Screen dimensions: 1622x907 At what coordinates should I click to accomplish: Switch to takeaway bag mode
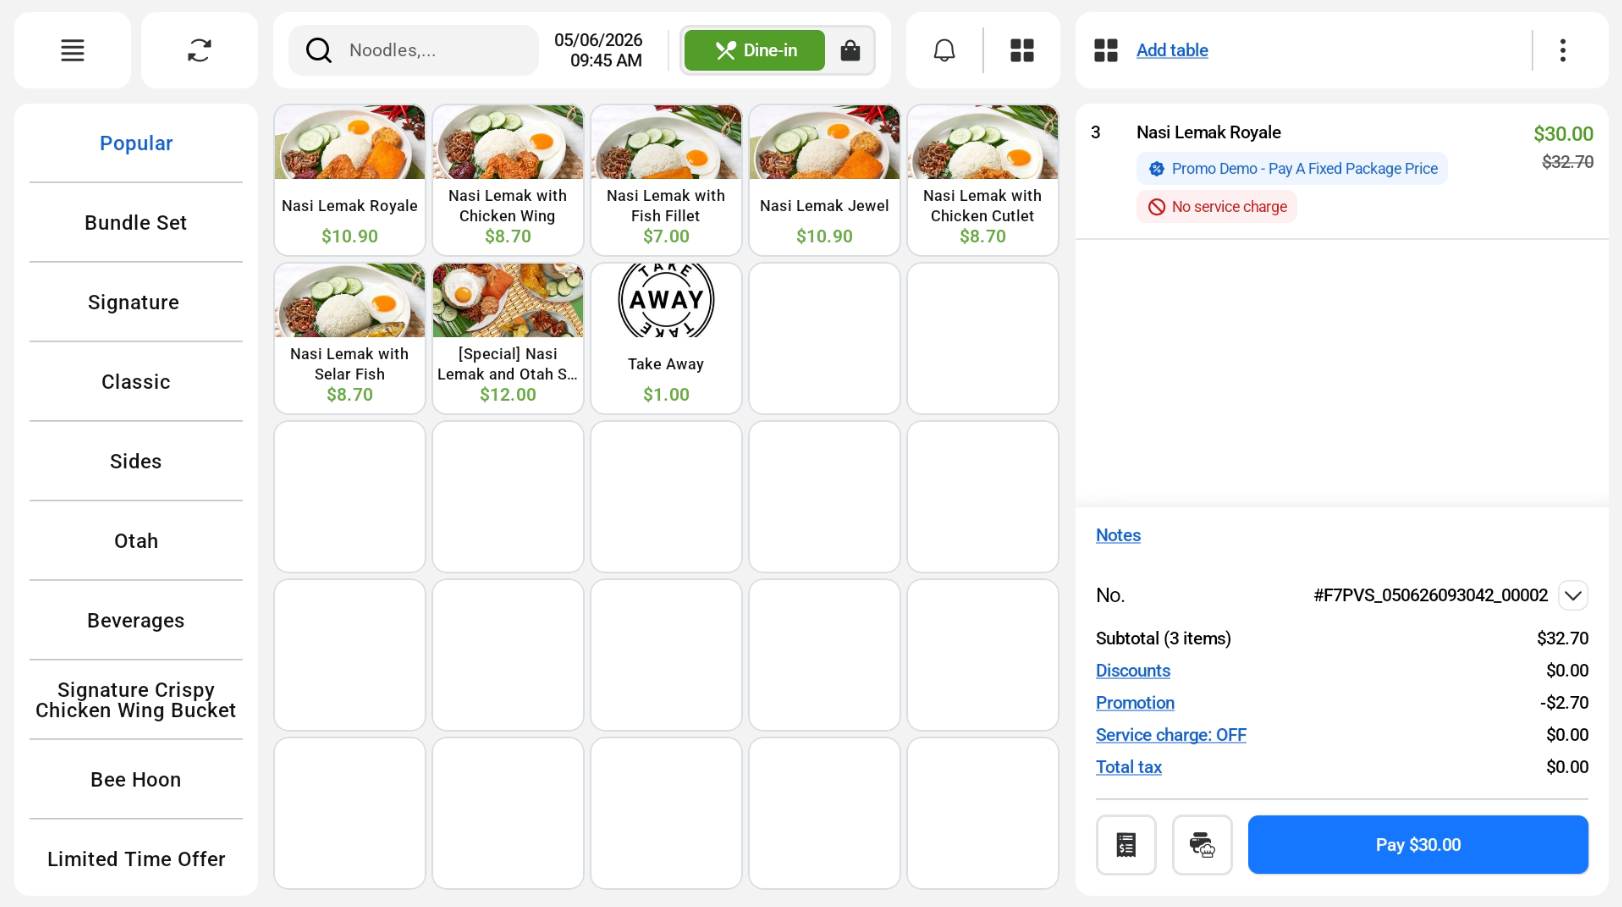[850, 50]
